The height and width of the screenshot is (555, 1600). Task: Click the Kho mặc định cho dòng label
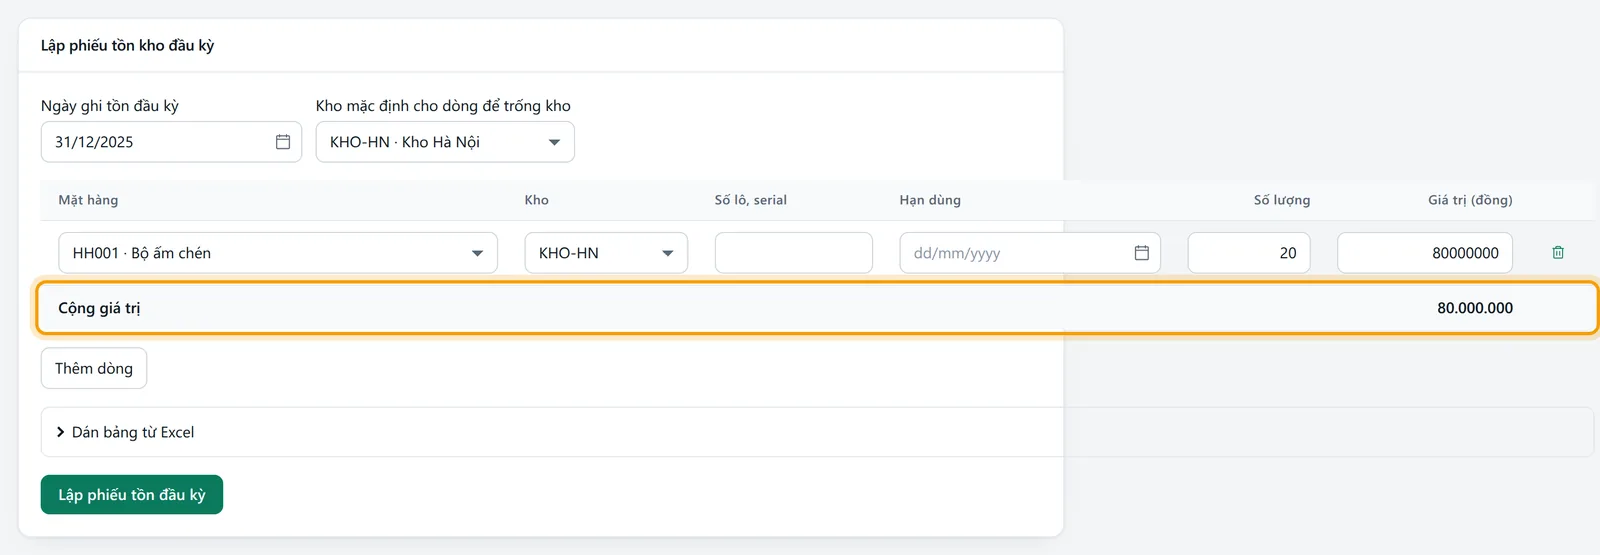[443, 106]
